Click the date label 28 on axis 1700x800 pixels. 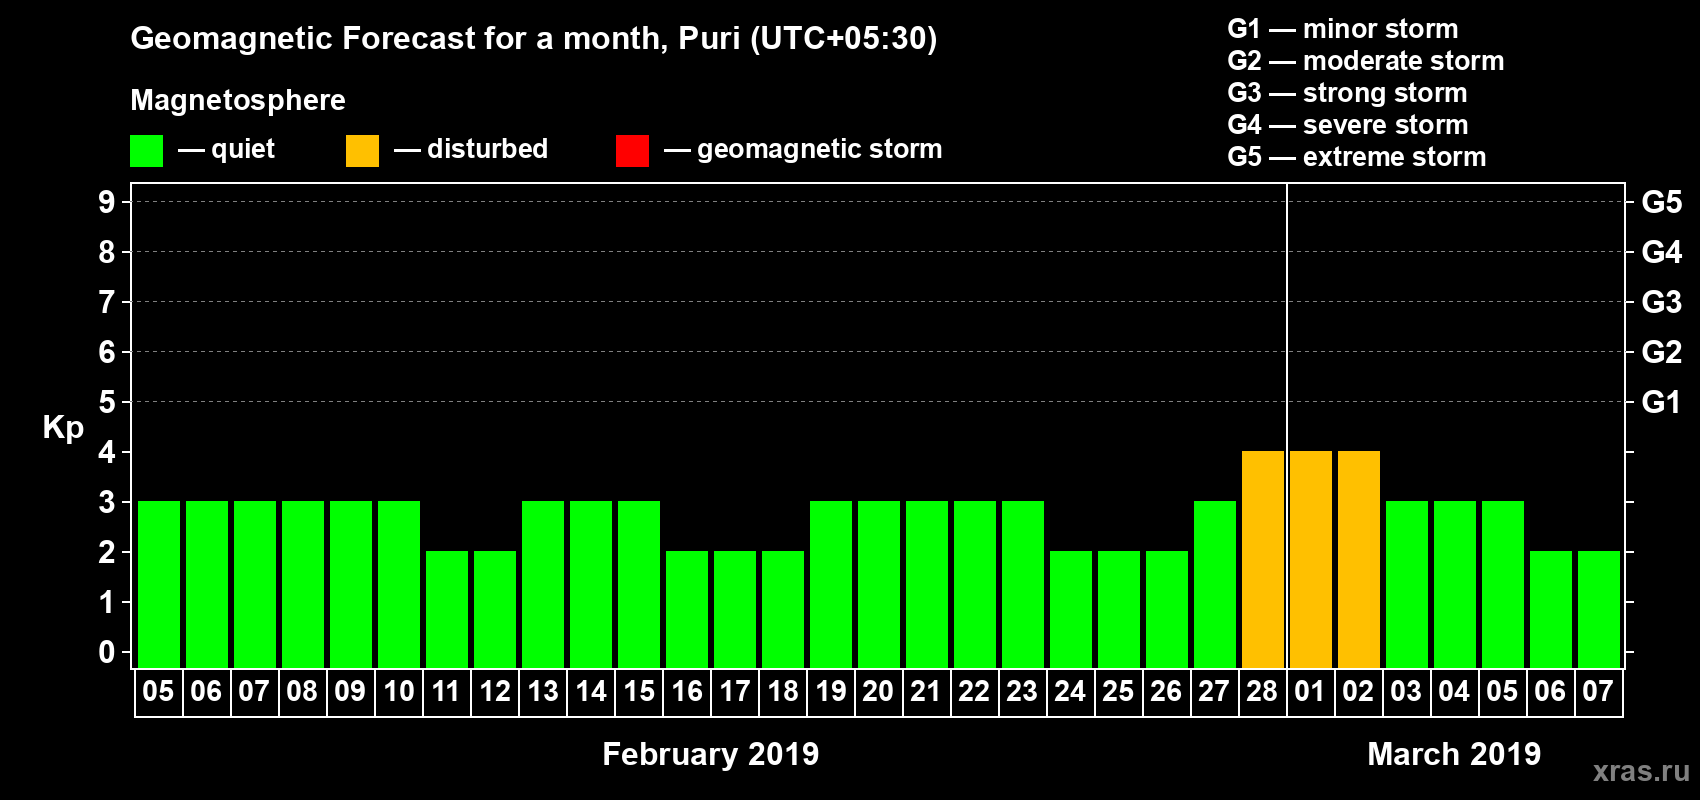(x=1262, y=691)
